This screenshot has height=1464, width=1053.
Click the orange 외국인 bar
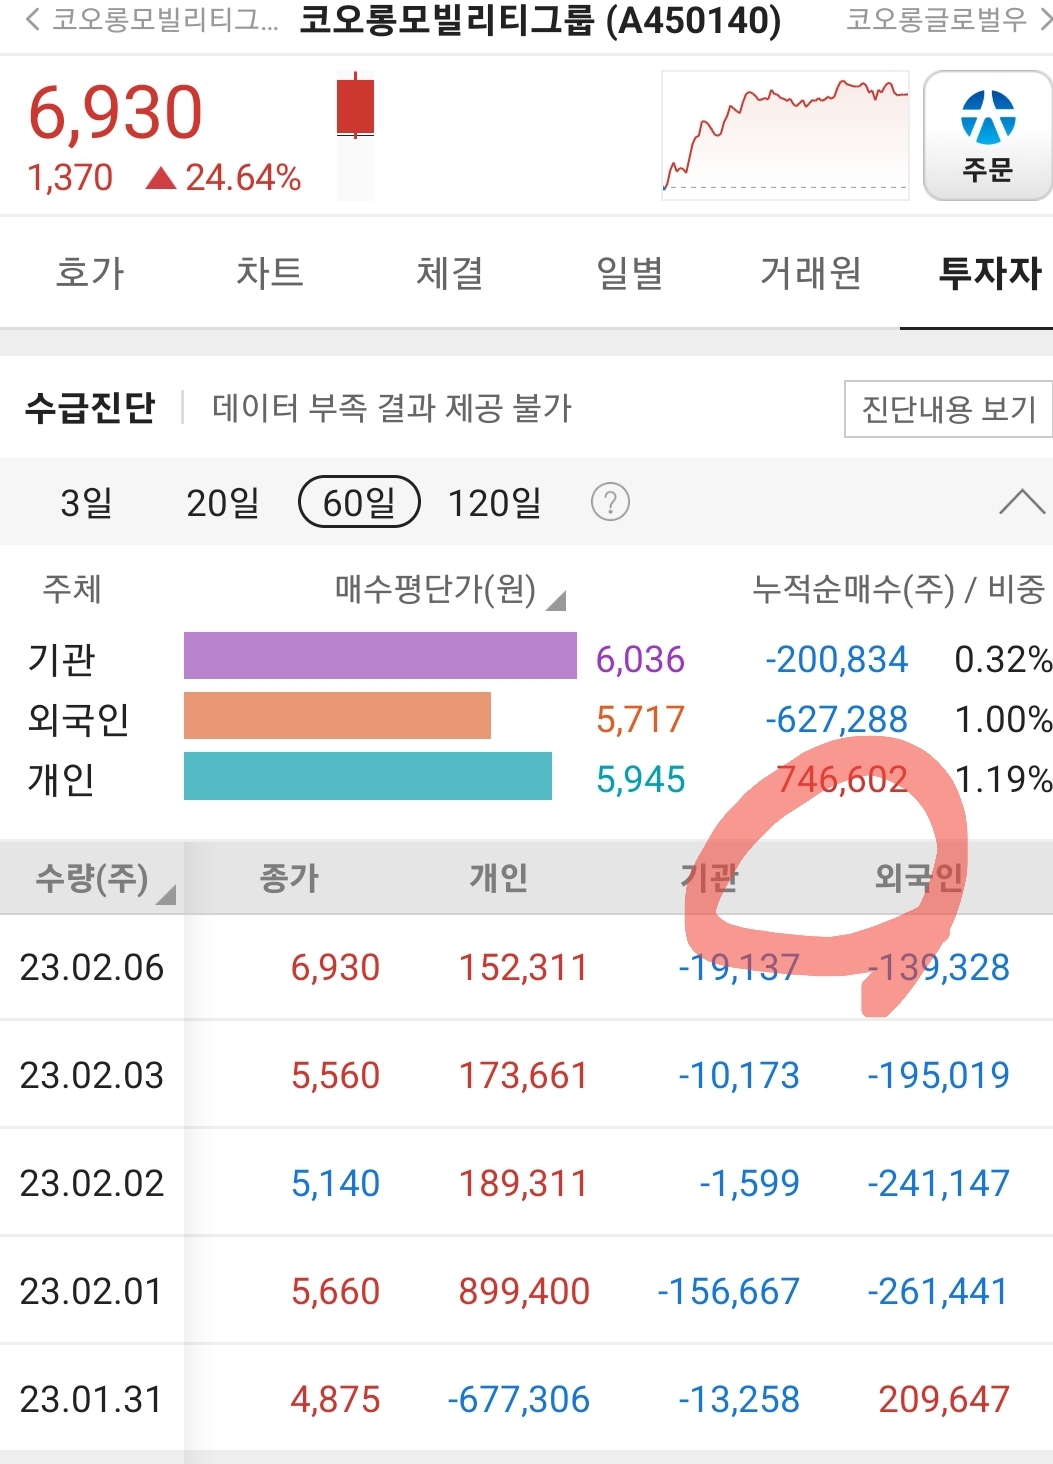point(337,716)
